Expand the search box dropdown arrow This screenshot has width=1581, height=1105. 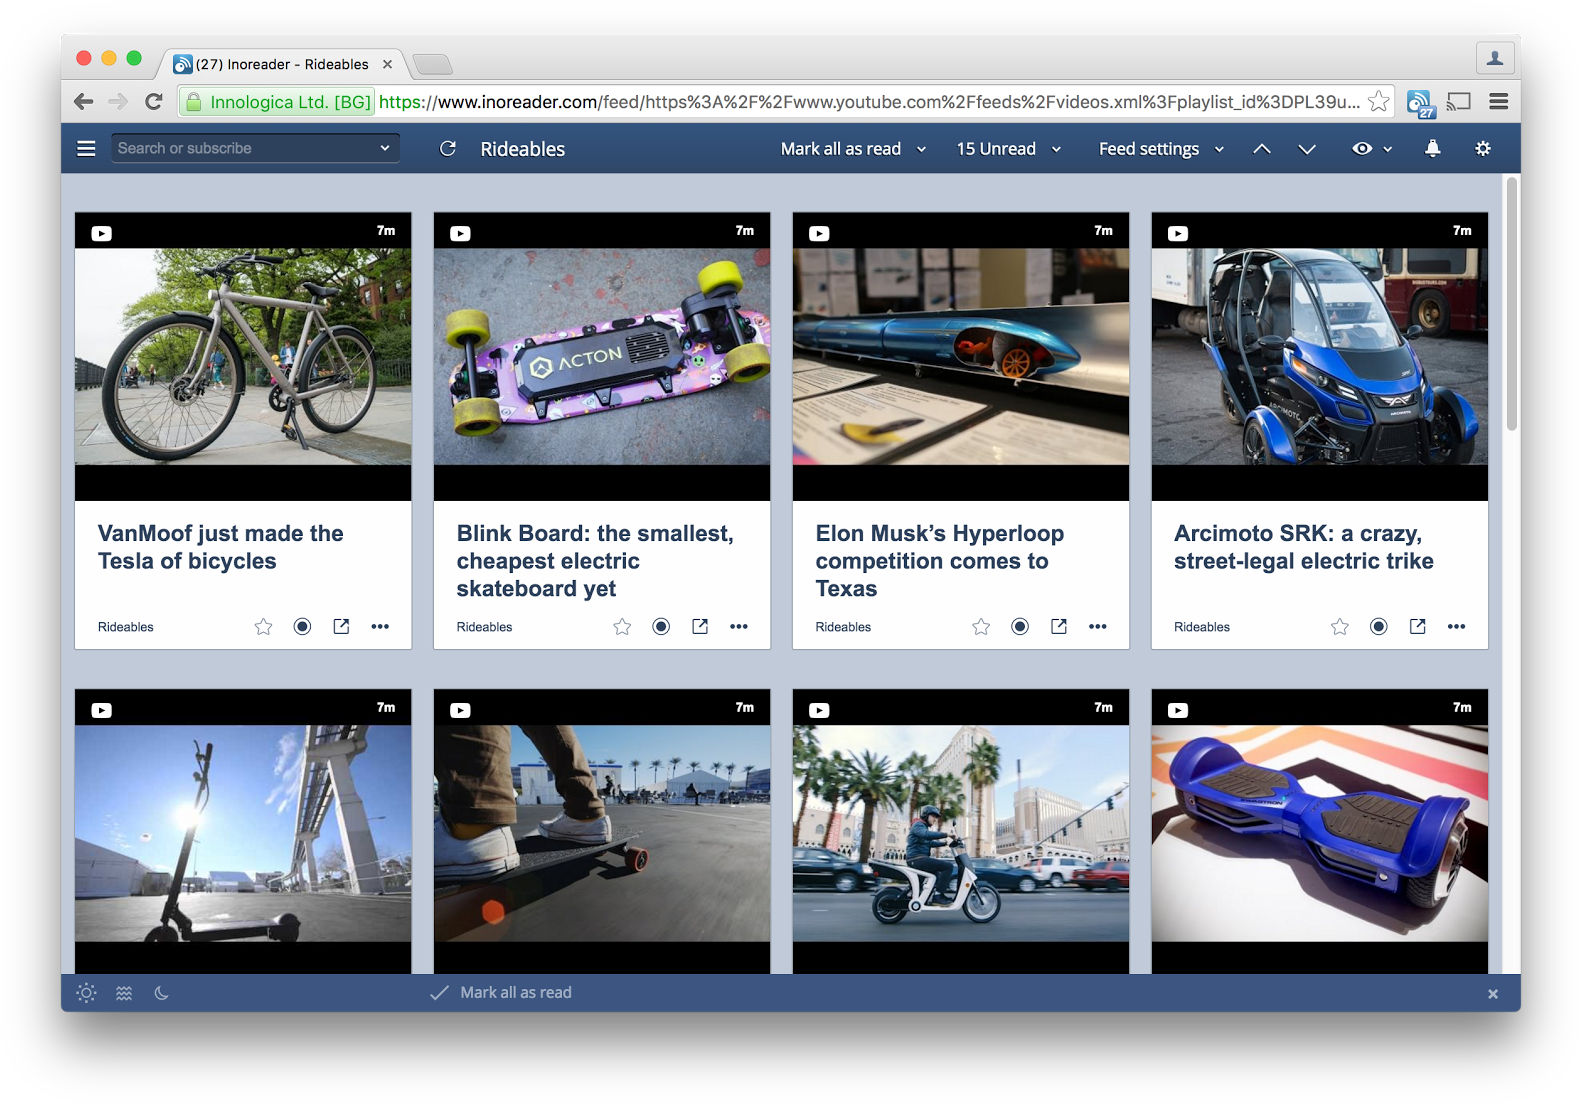(x=385, y=148)
